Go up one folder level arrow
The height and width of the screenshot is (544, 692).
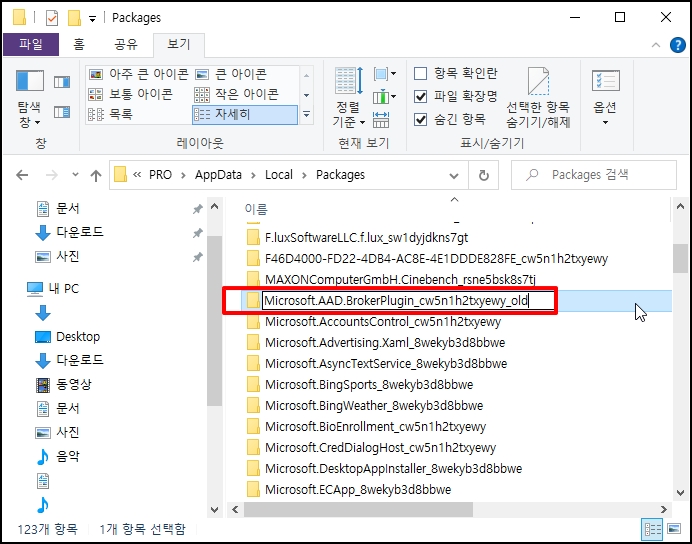click(x=96, y=176)
